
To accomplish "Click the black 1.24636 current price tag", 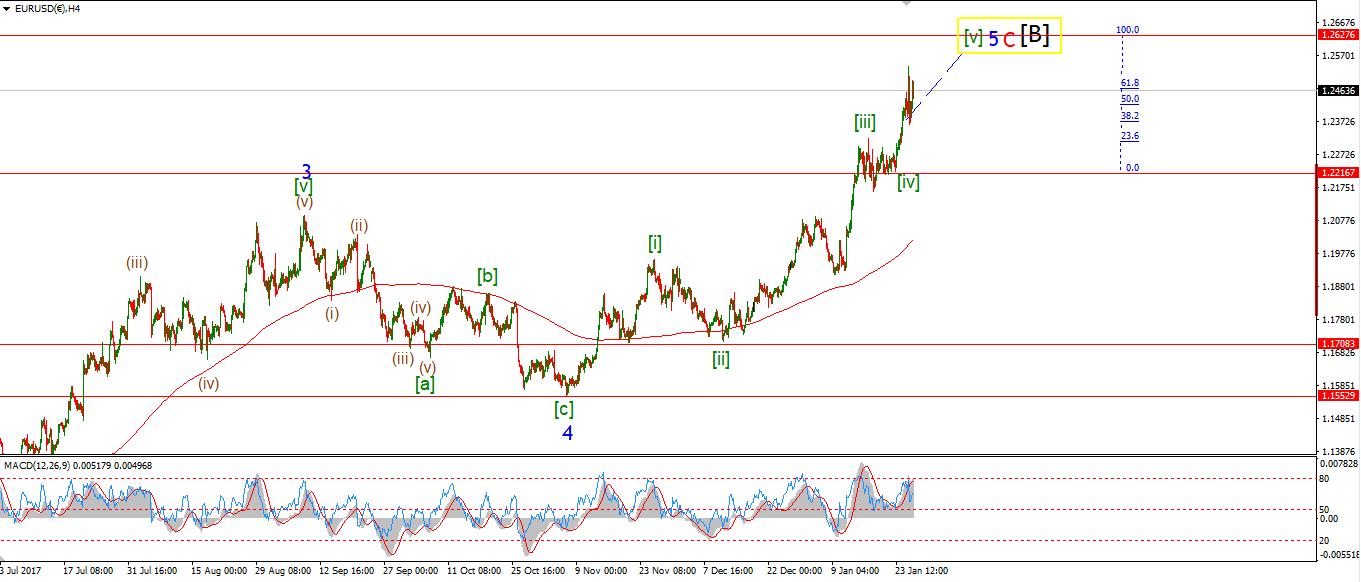I will 1338,90.
